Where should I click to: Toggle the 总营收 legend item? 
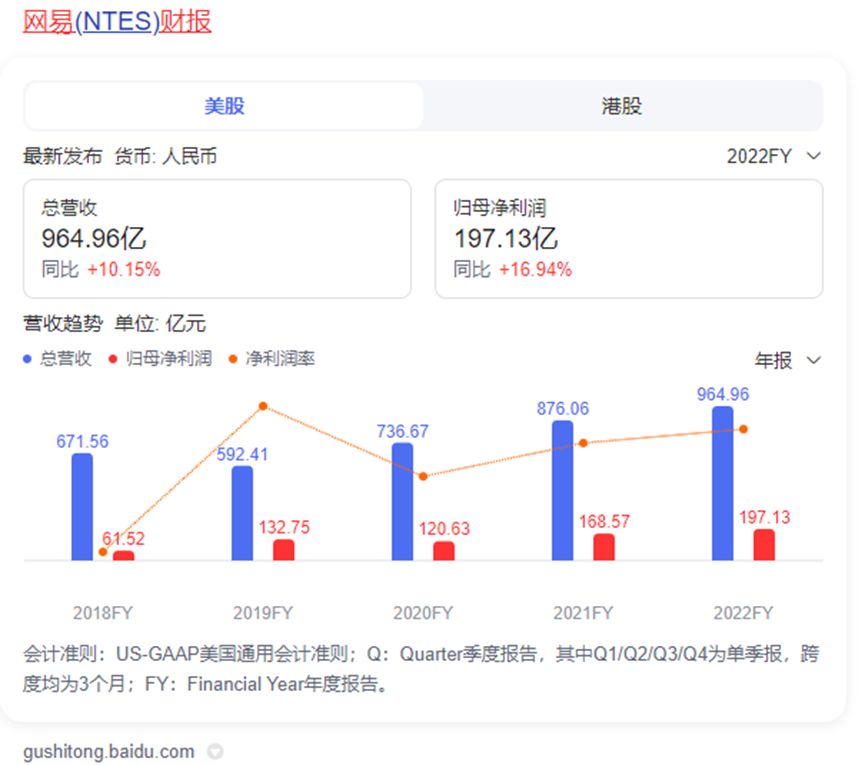57,359
